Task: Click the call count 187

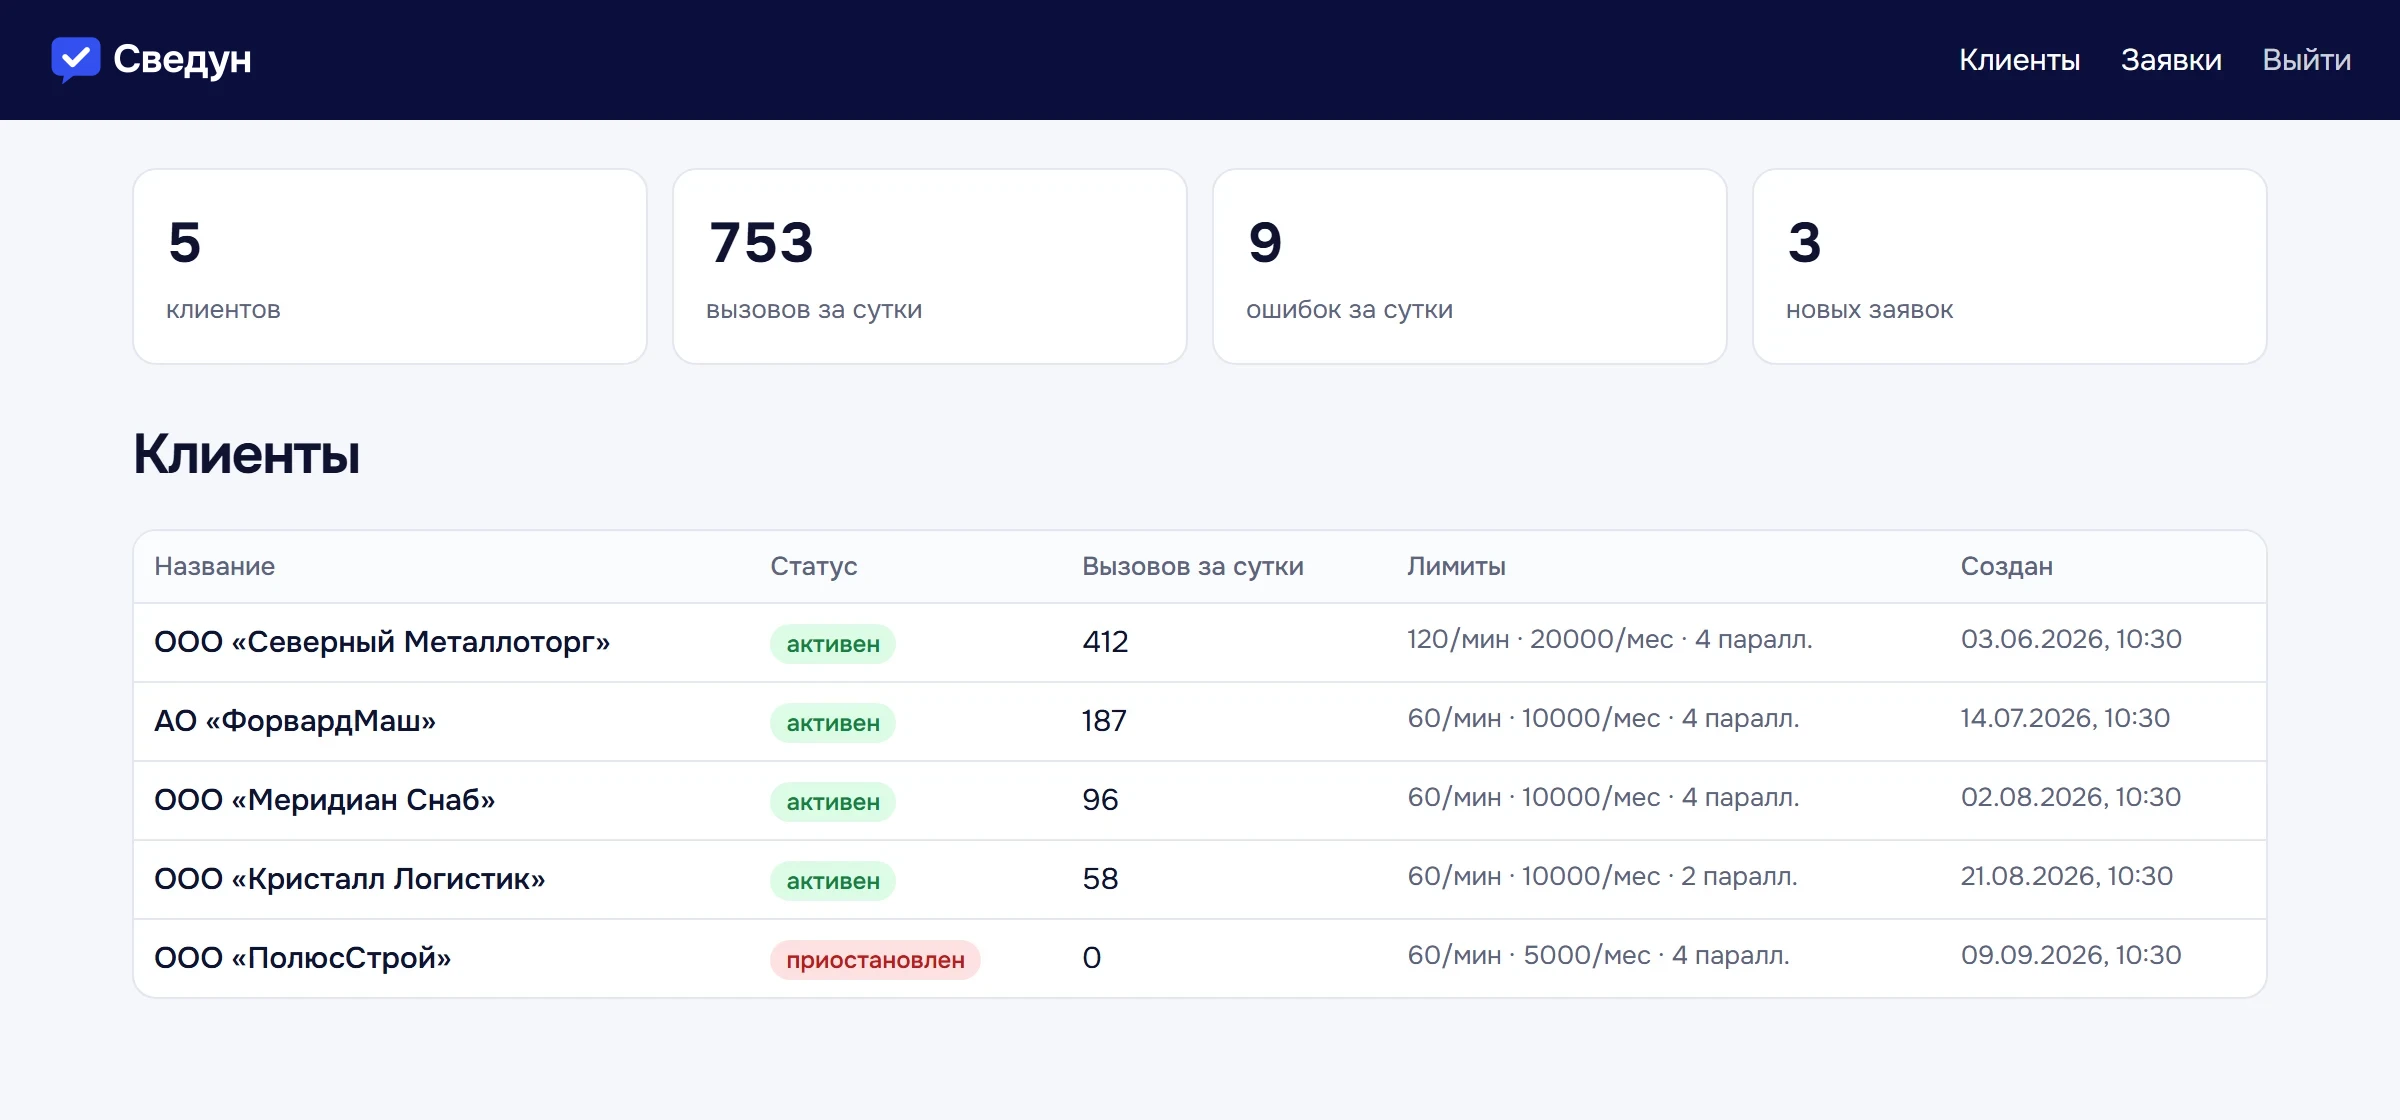Action: [1104, 720]
